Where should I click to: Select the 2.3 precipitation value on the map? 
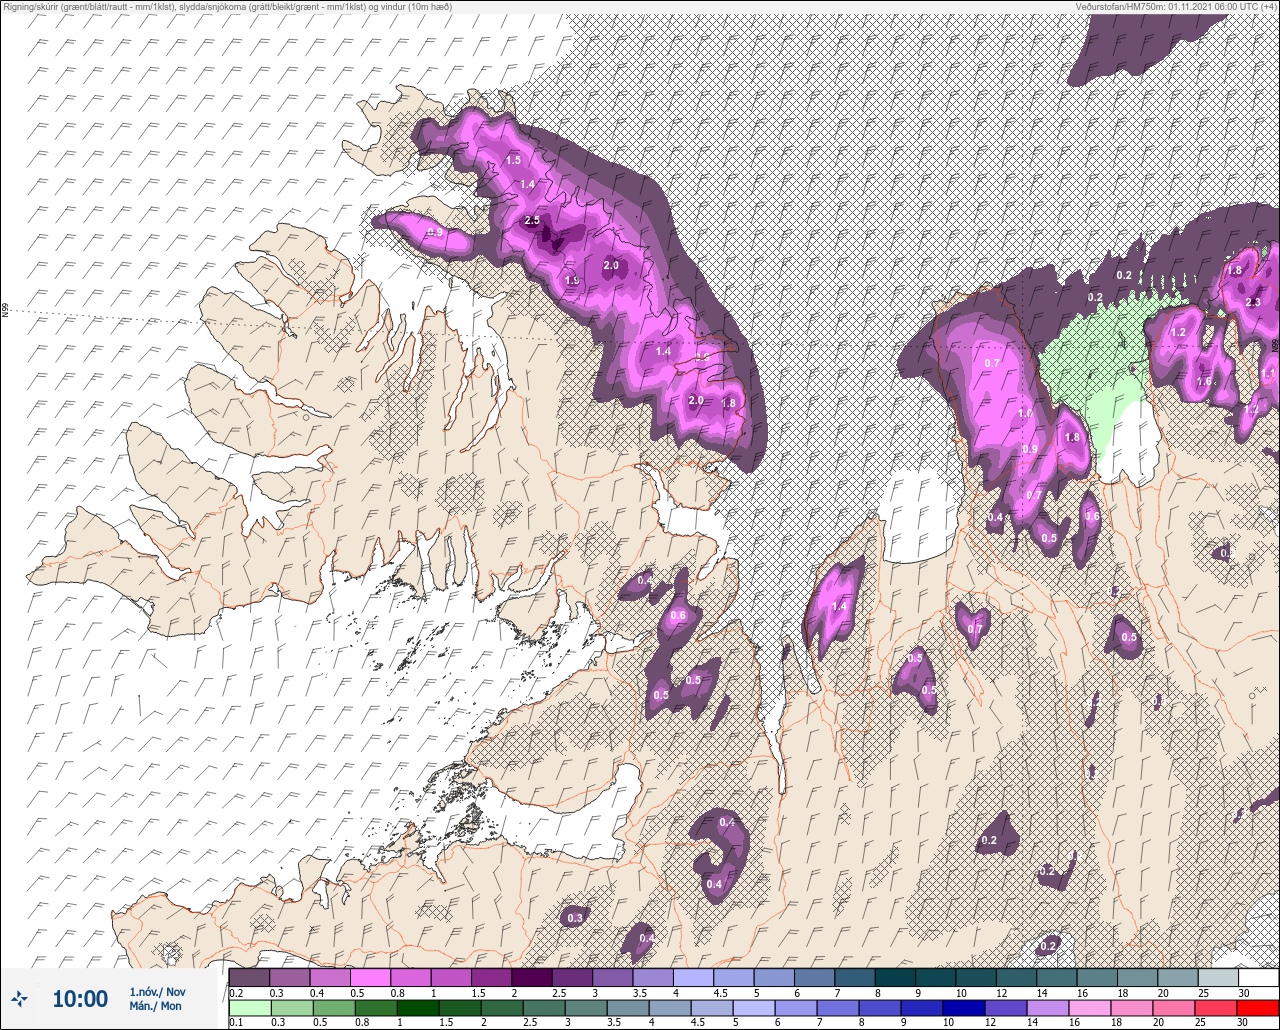coord(1253,302)
